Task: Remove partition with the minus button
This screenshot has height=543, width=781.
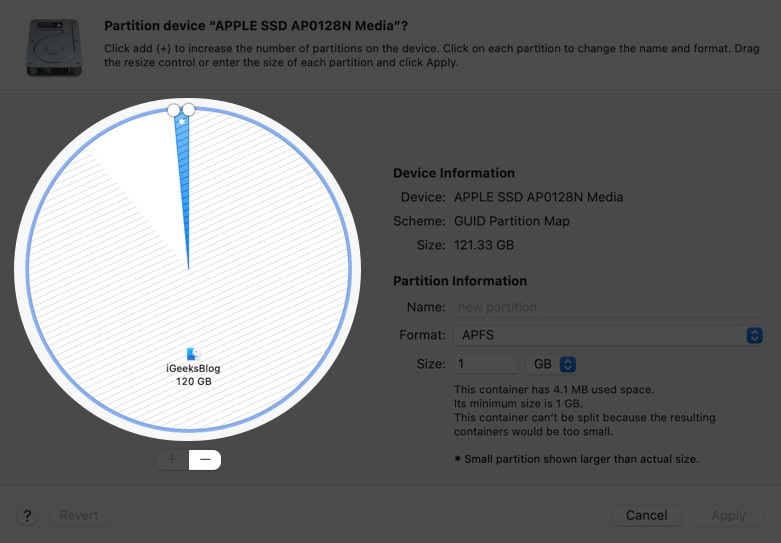Action: point(205,459)
